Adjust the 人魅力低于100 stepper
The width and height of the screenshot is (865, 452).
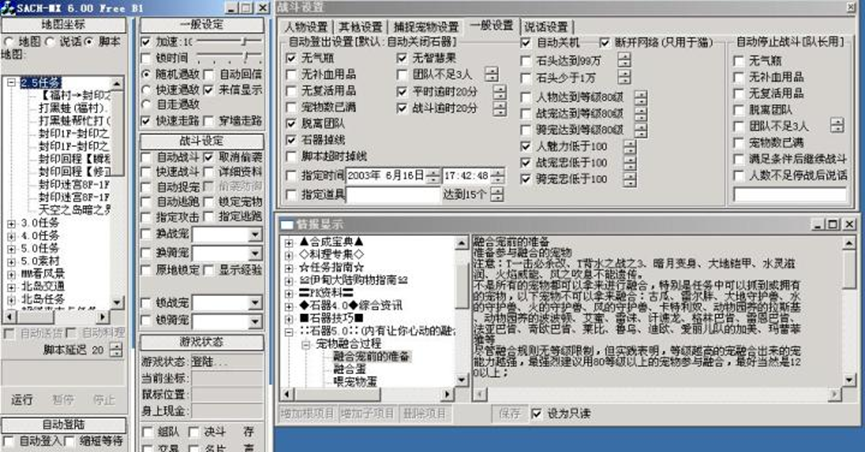(629, 147)
